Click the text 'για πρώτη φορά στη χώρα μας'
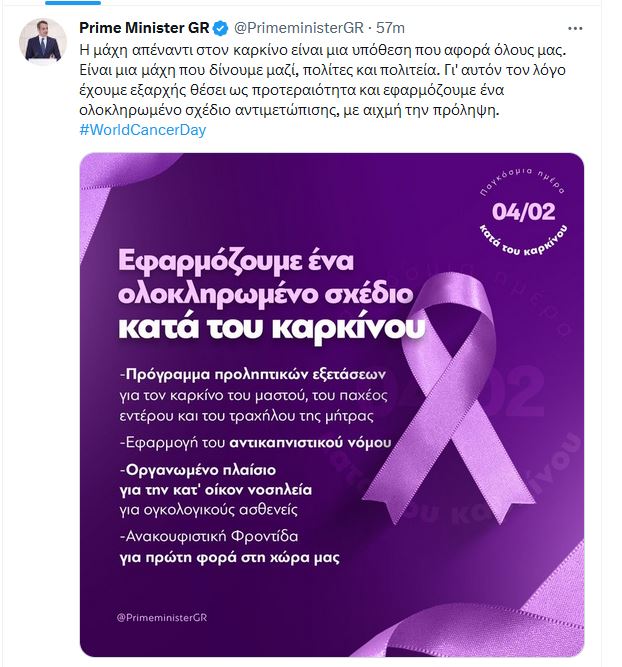 [x=229, y=558]
